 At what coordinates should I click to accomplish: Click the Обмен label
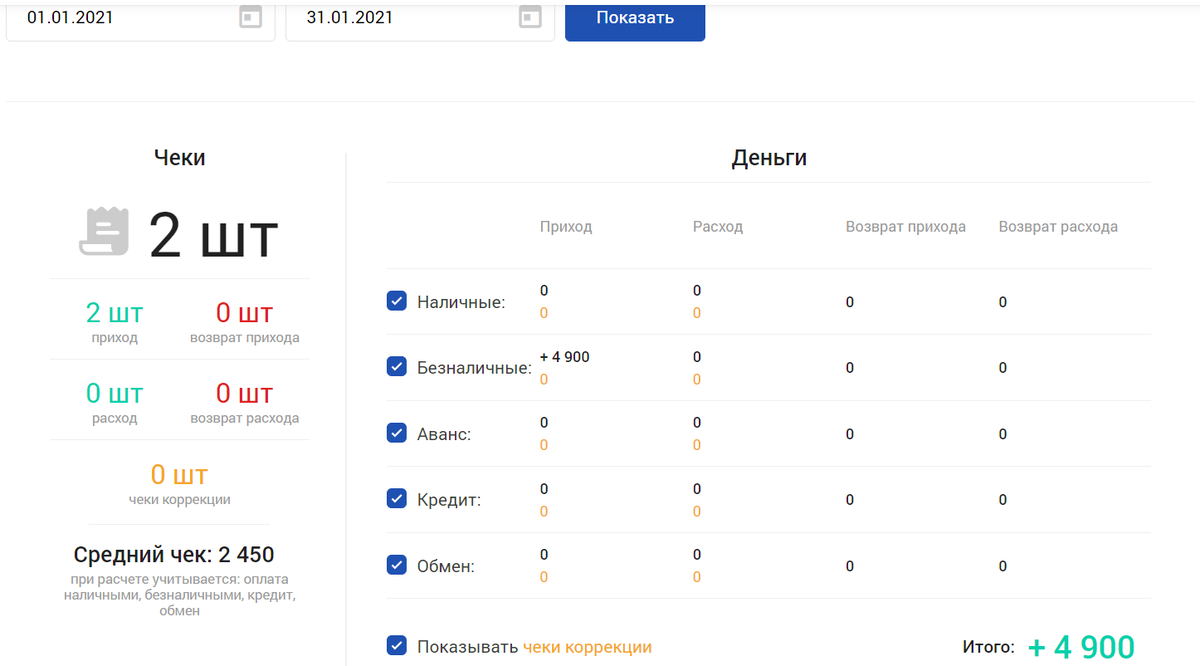click(x=446, y=566)
